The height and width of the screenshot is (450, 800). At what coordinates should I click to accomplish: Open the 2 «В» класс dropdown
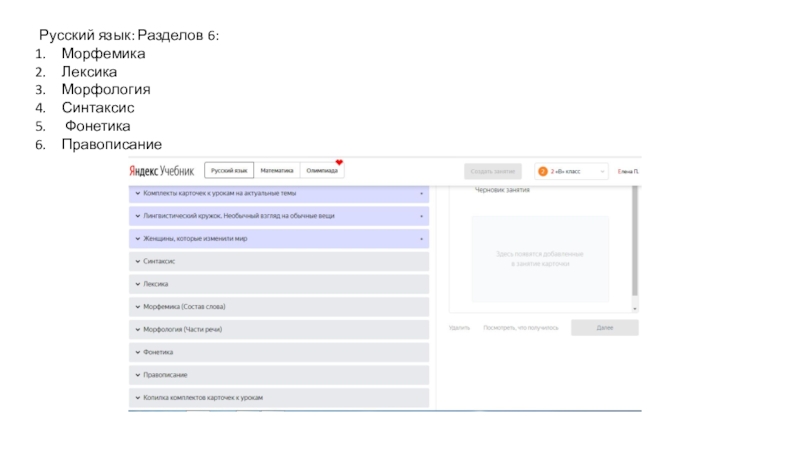(x=572, y=171)
